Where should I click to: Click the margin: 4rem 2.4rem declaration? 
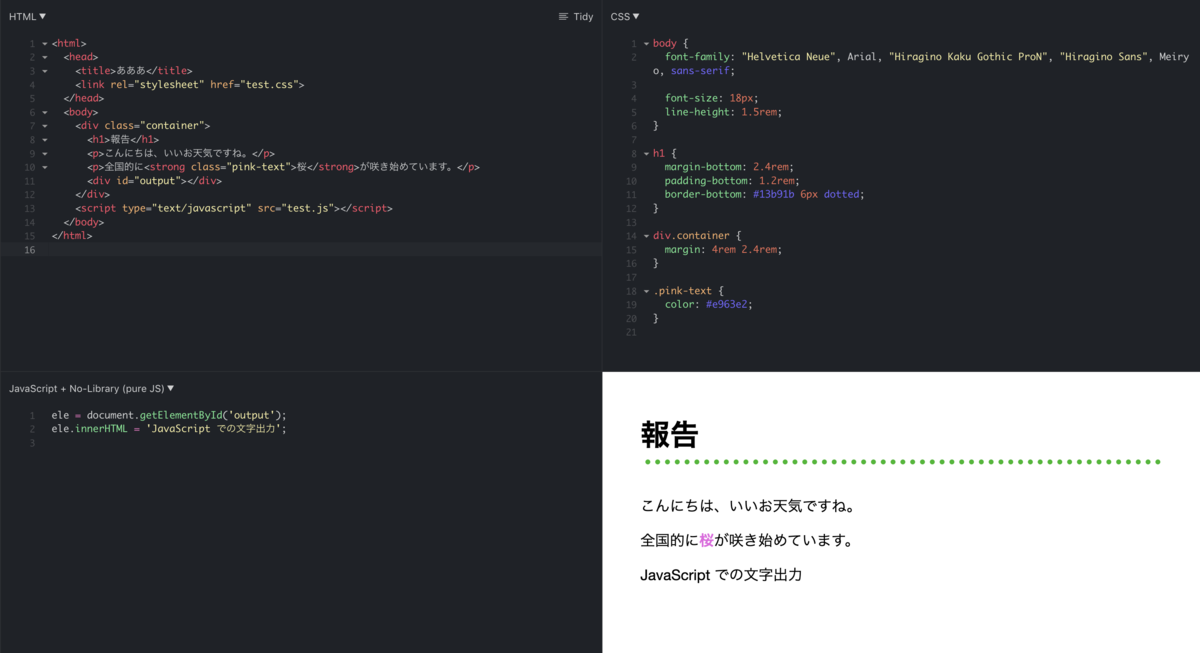[x=723, y=250]
